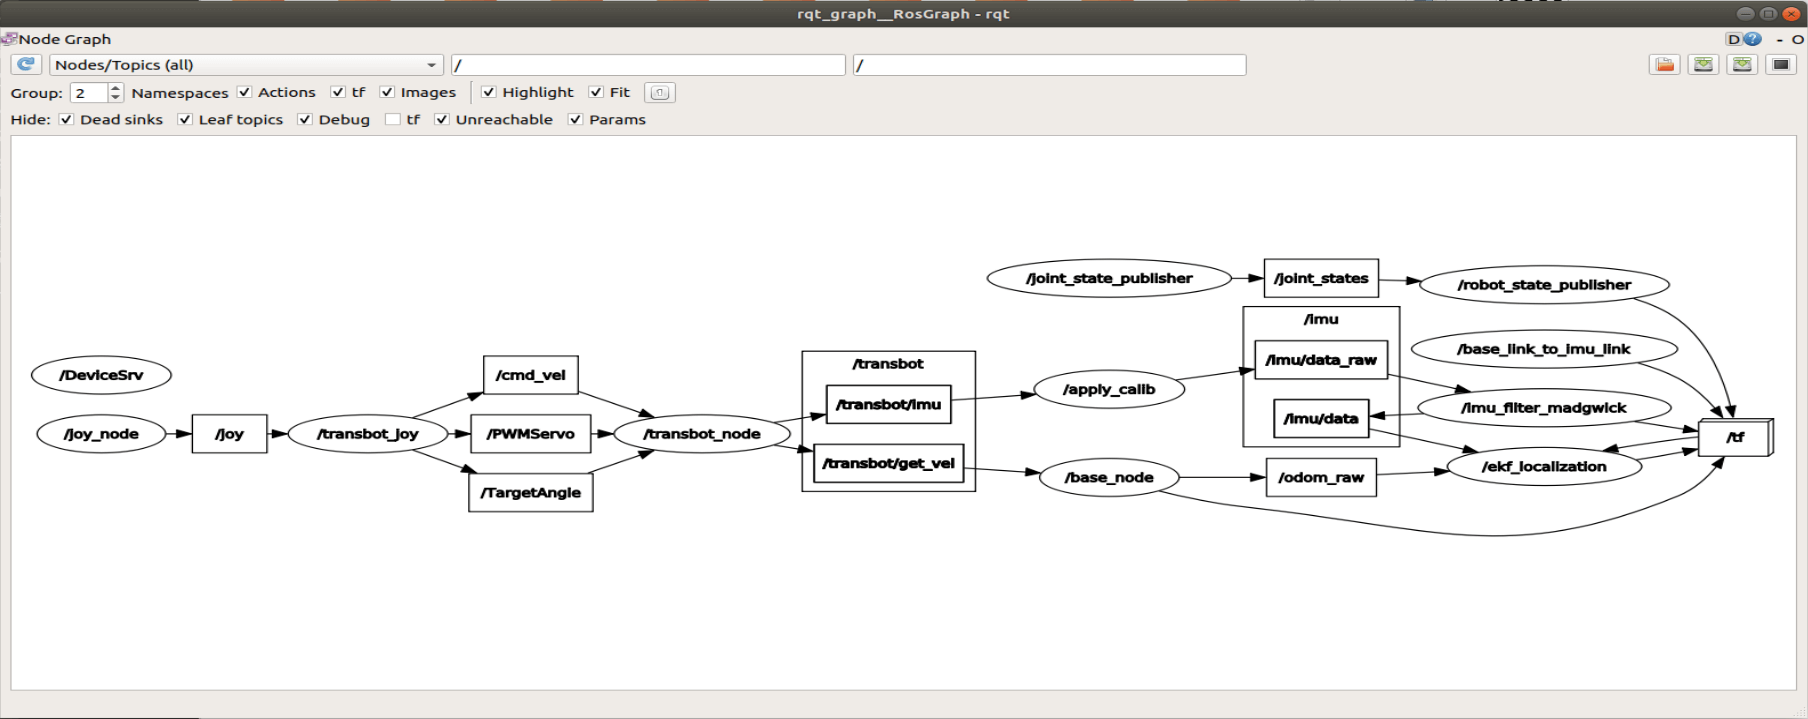This screenshot has height=719, width=1808.
Task: Decrease the Group depth spinner value
Action: coord(116,98)
